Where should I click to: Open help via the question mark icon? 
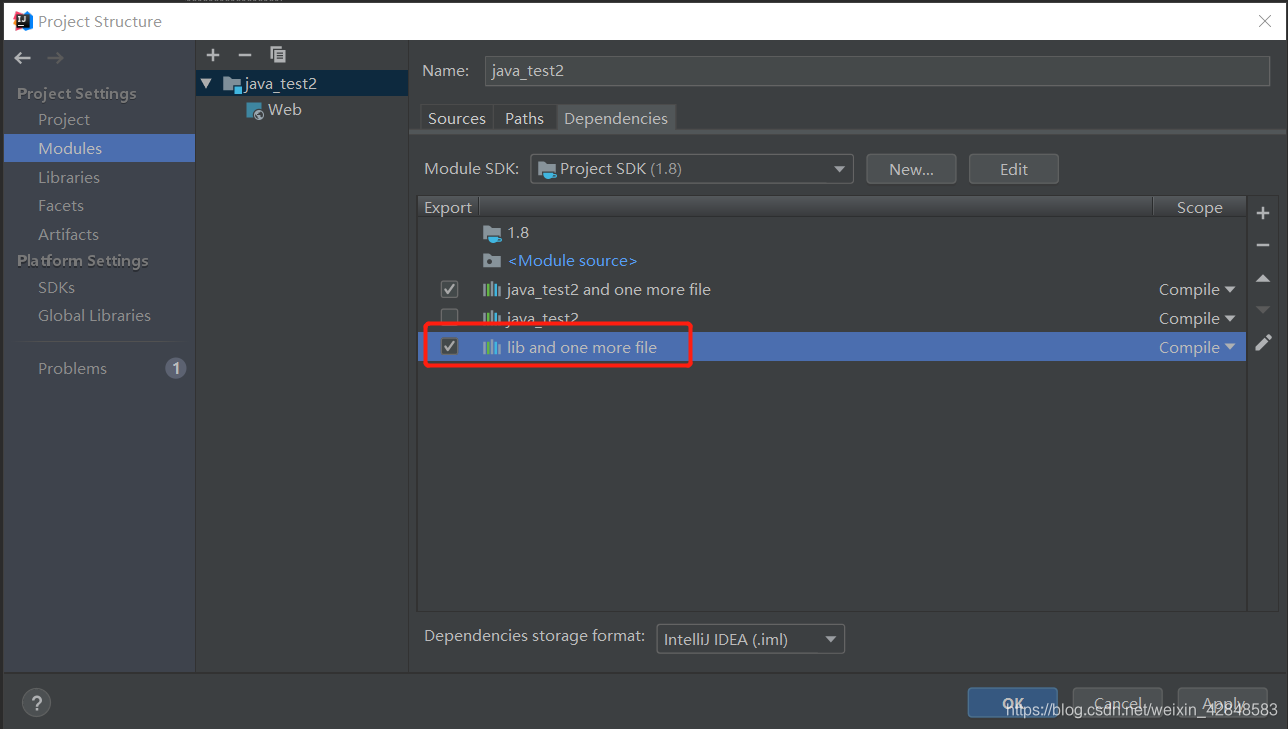36,702
